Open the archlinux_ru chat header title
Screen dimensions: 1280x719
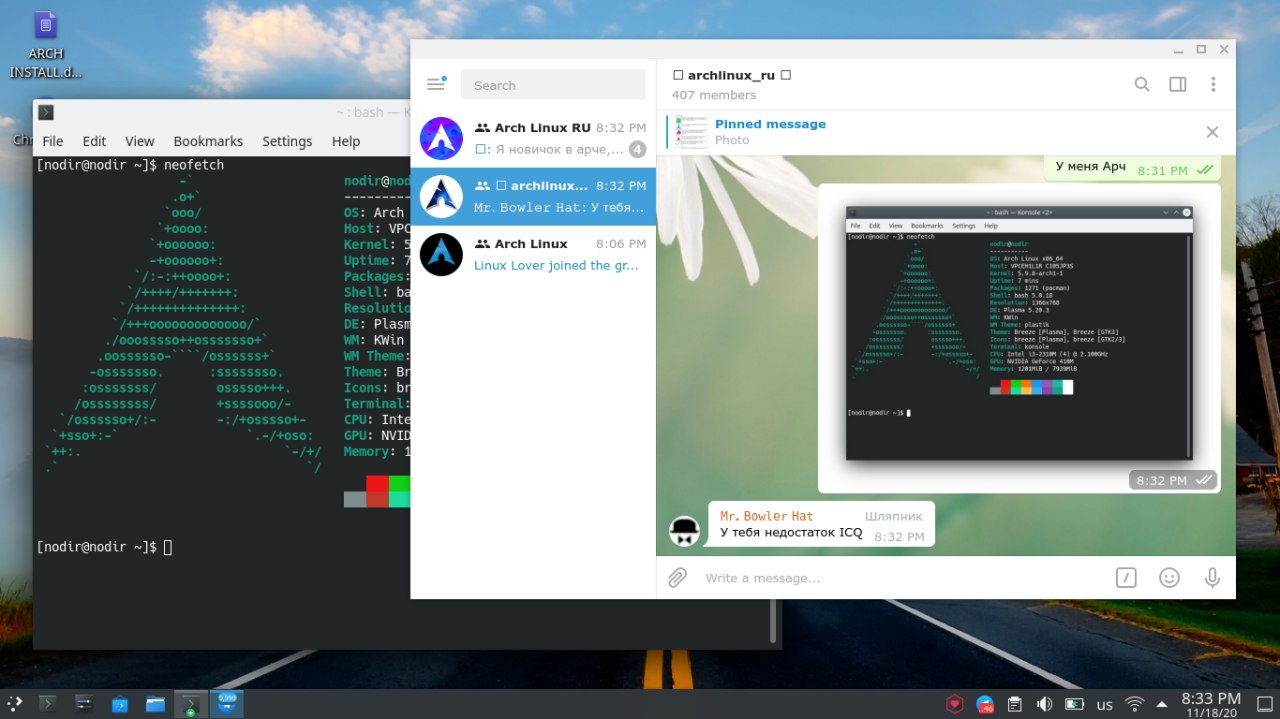pyautogui.click(x=732, y=75)
